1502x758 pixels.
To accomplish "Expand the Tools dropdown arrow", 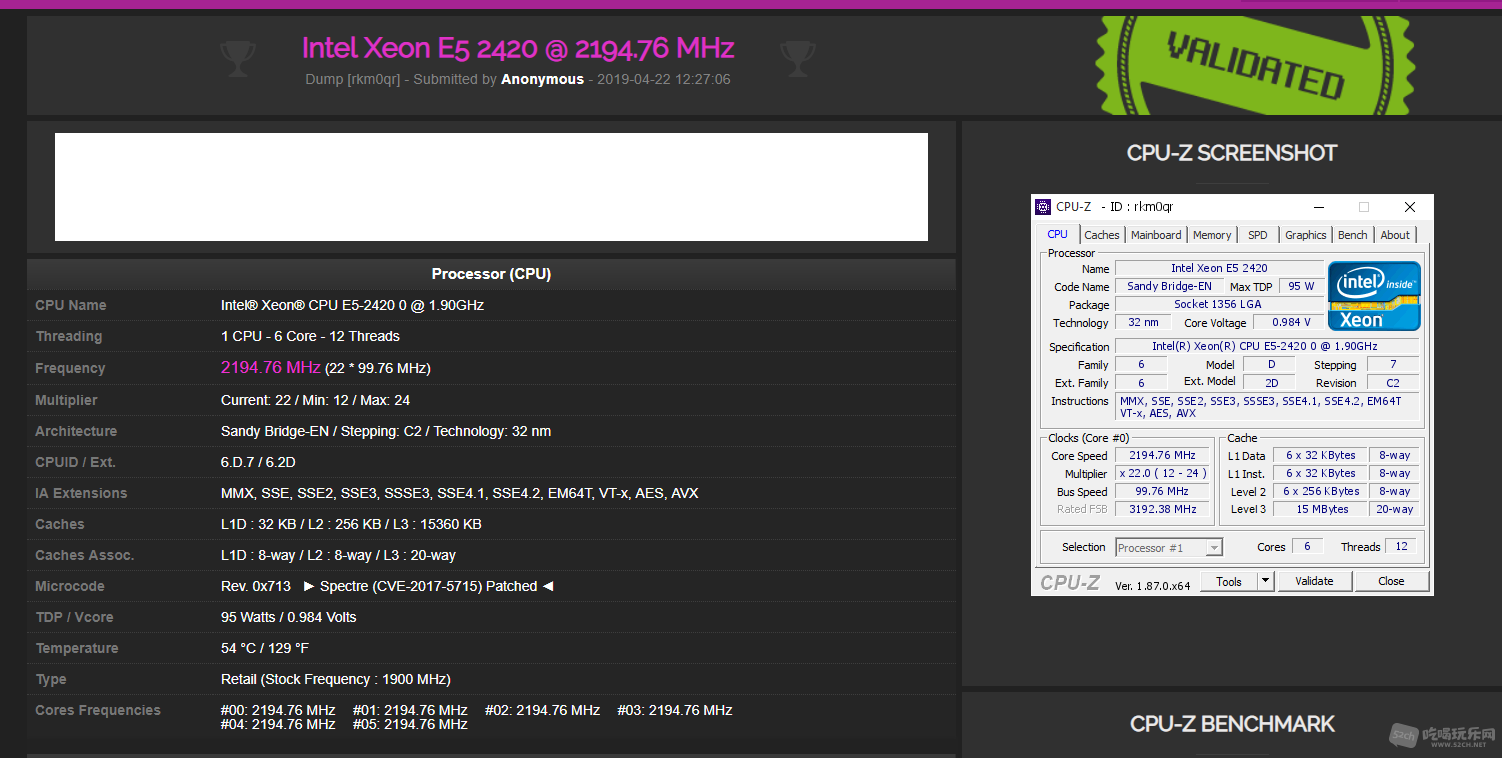I will coord(1265,581).
